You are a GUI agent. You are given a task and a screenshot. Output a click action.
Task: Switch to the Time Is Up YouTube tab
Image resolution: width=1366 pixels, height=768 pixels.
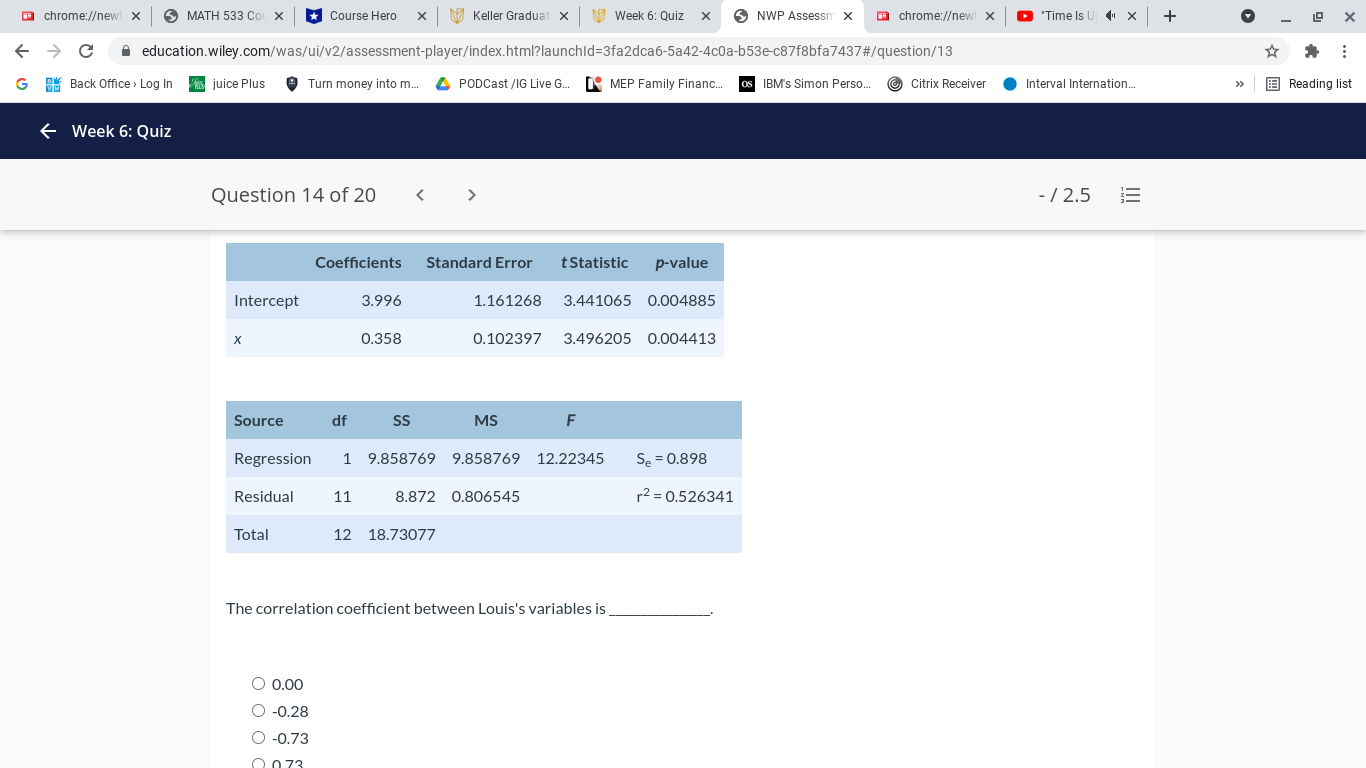point(1070,16)
